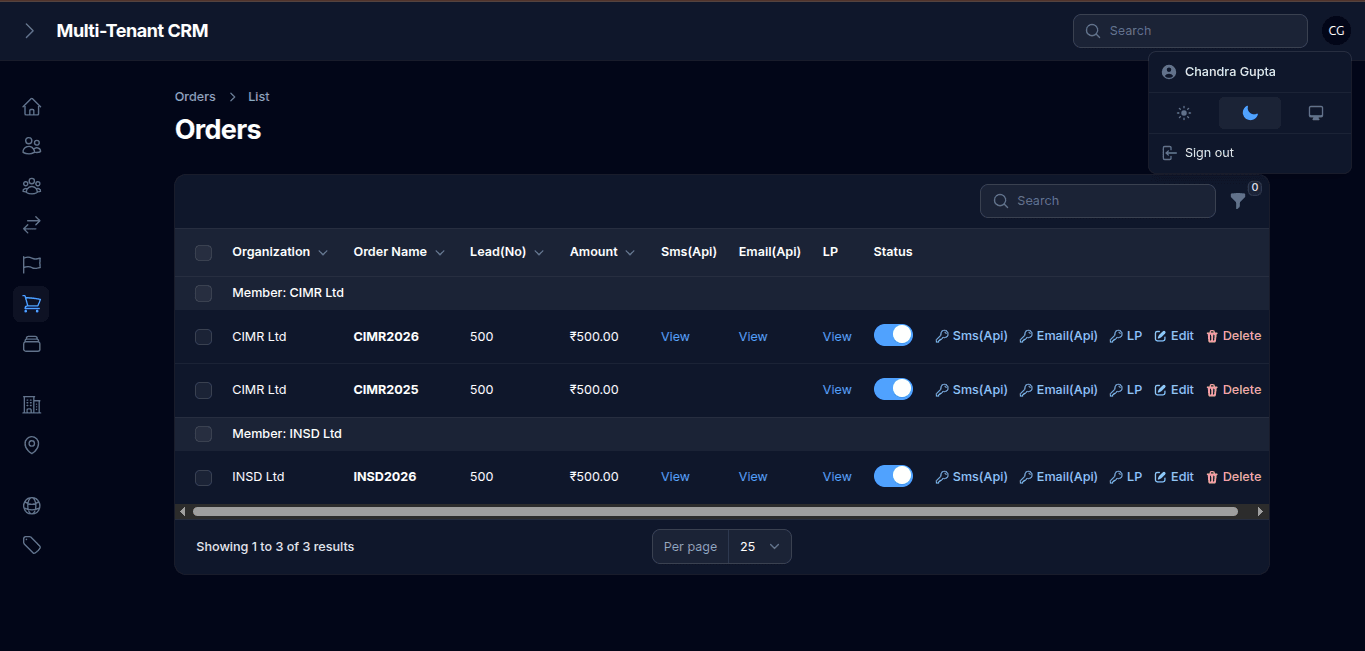This screenshot has width=1365, height=651.
Task: Toggle the select-all header checkbox
Action: 203,253
